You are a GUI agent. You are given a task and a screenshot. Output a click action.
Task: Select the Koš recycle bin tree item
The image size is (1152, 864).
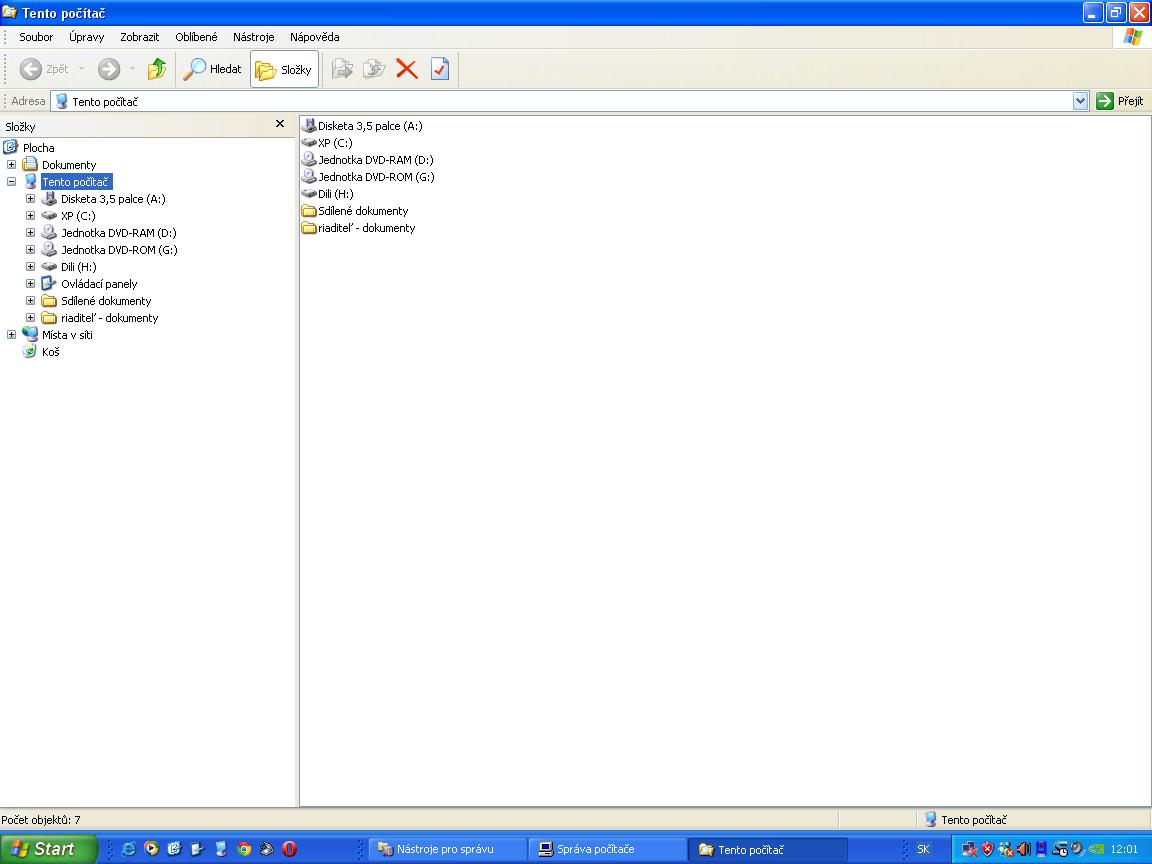(50, 352)
